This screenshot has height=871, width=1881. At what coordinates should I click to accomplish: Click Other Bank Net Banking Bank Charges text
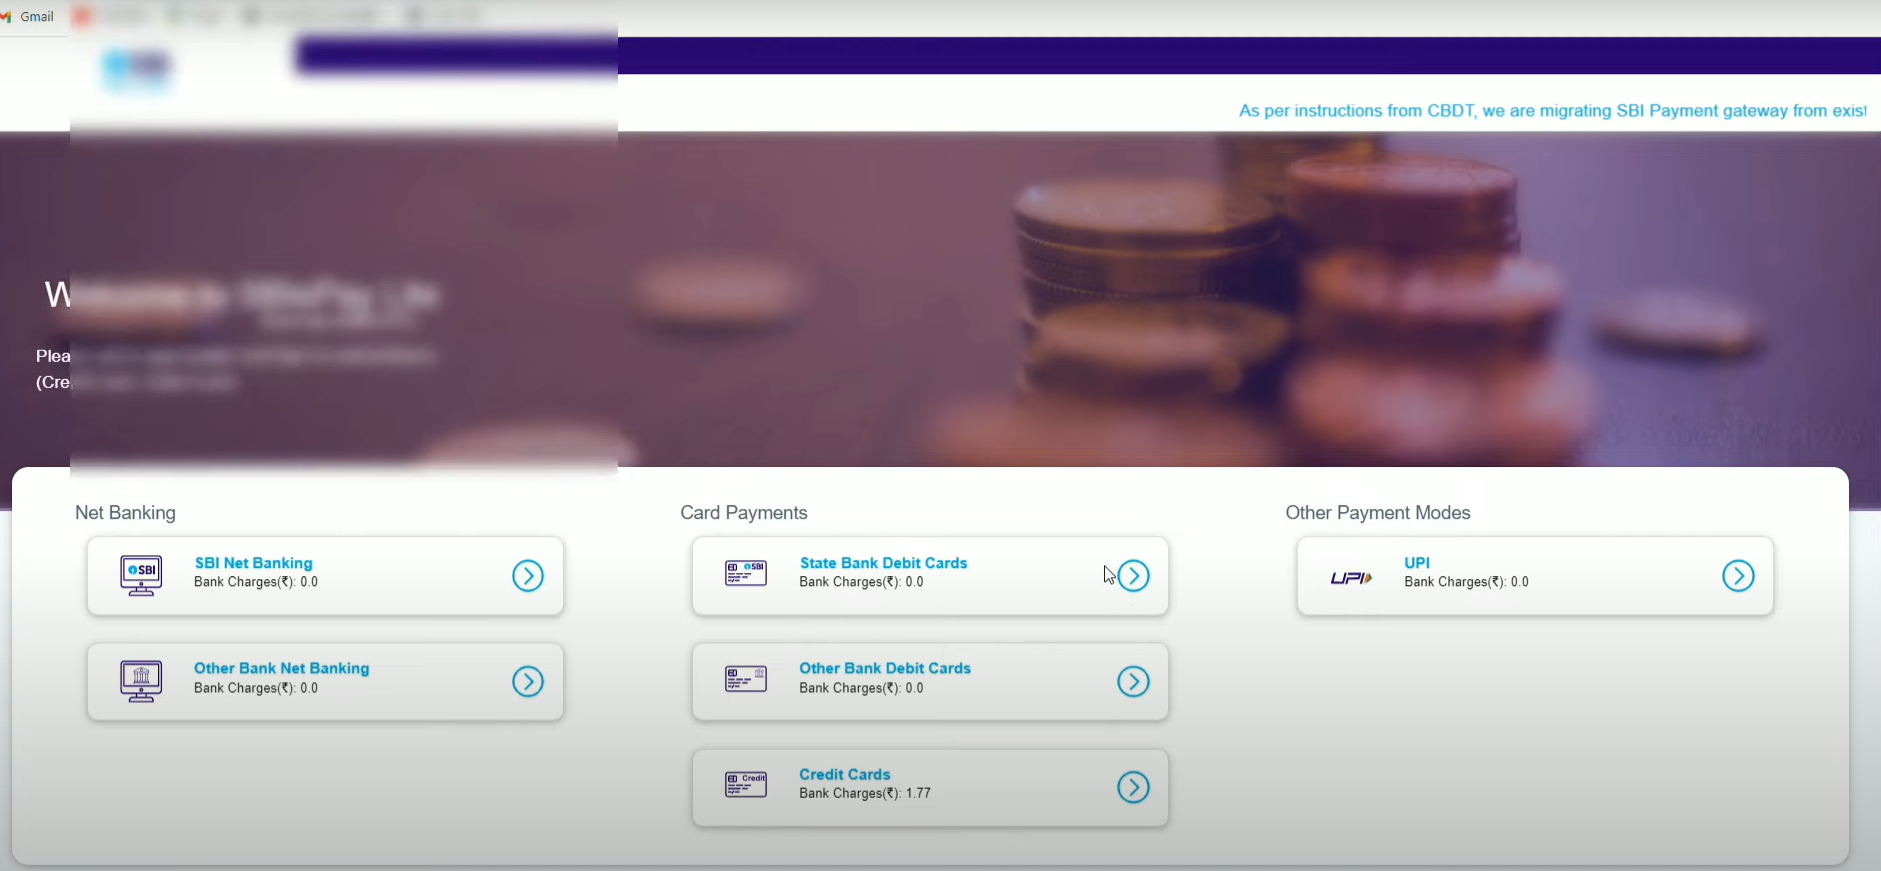(256, 688)
